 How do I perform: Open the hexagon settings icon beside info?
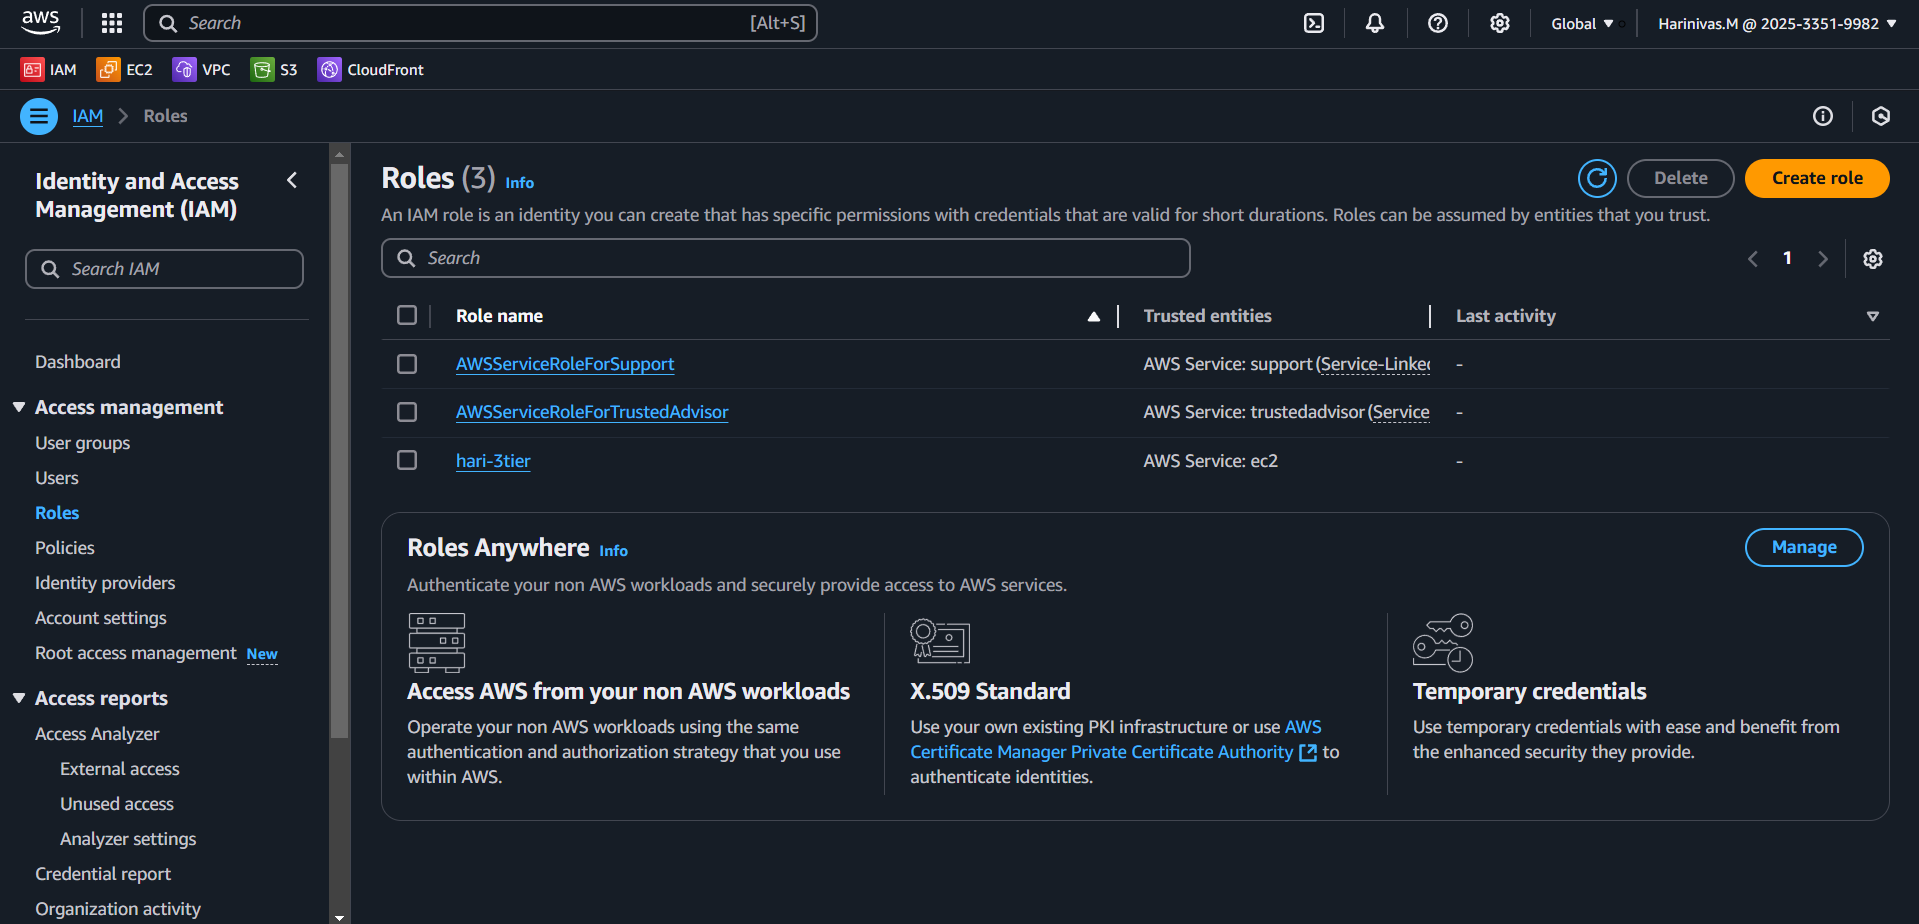tap(1881, 116)
